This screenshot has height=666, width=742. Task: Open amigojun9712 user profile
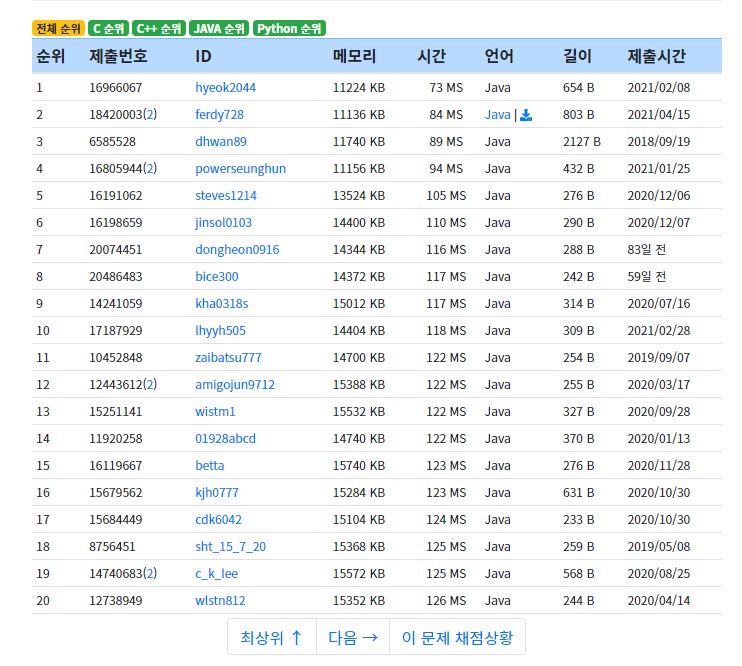[x=235, y=385]
